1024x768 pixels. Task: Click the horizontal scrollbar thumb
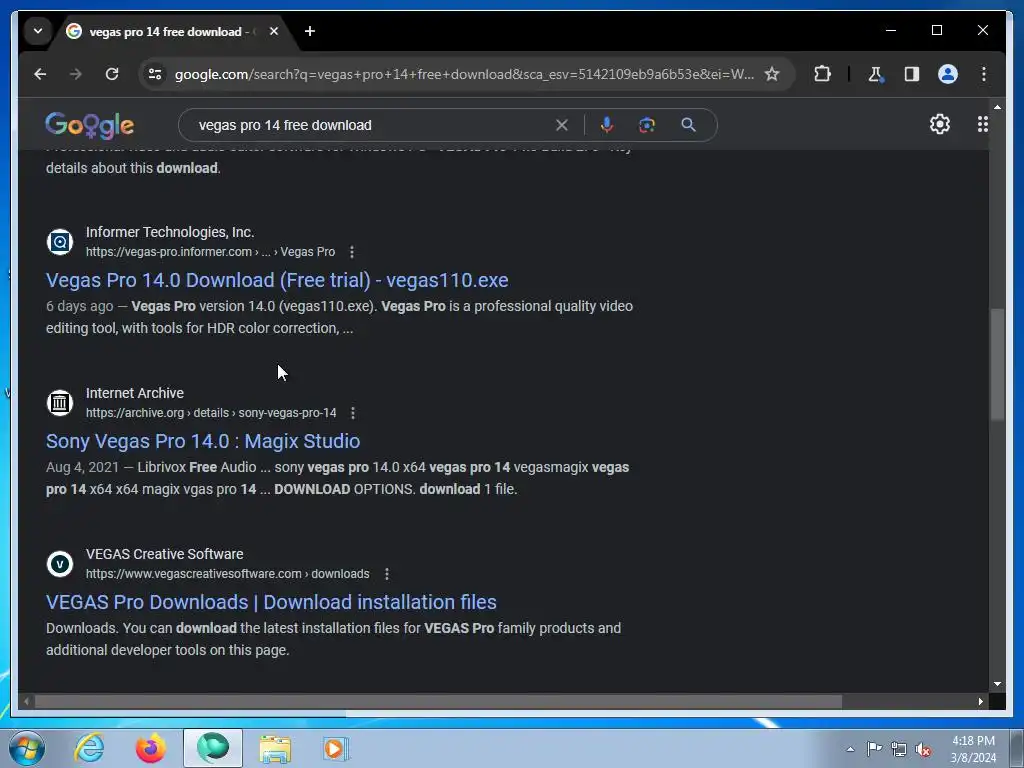pyautogui.click(x=438, y=701)
